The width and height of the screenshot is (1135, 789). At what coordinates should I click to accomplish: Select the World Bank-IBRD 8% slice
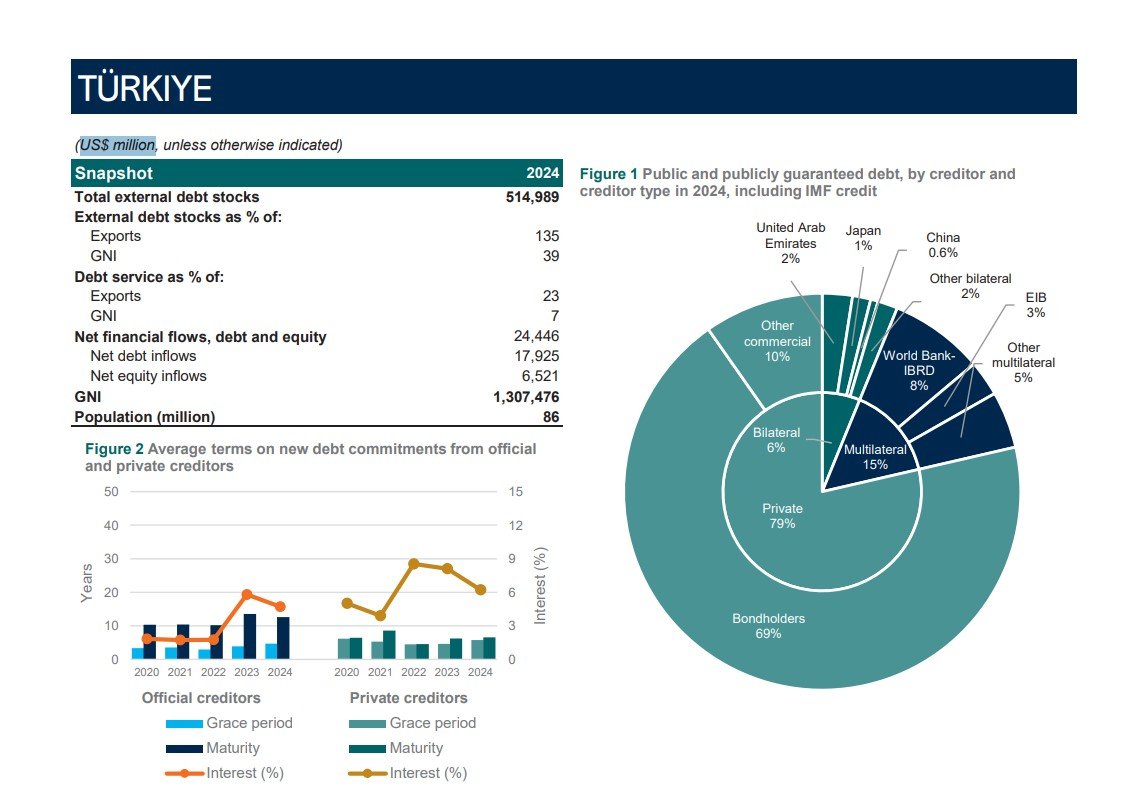(918, 370)
